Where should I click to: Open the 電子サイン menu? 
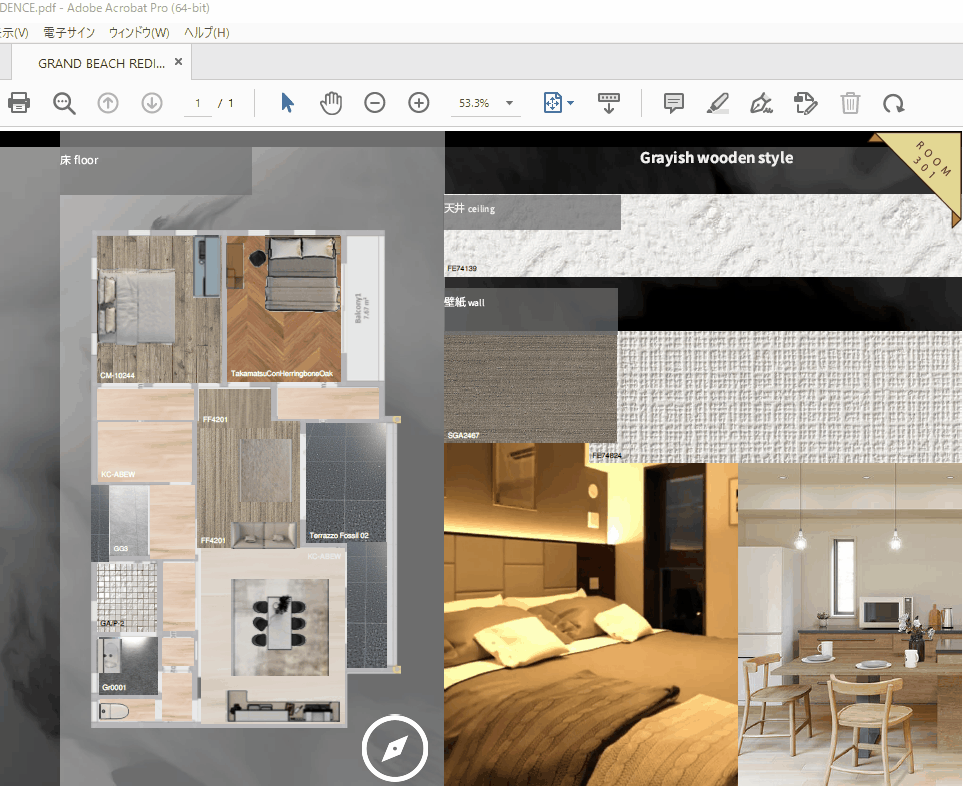click(69, 33)
